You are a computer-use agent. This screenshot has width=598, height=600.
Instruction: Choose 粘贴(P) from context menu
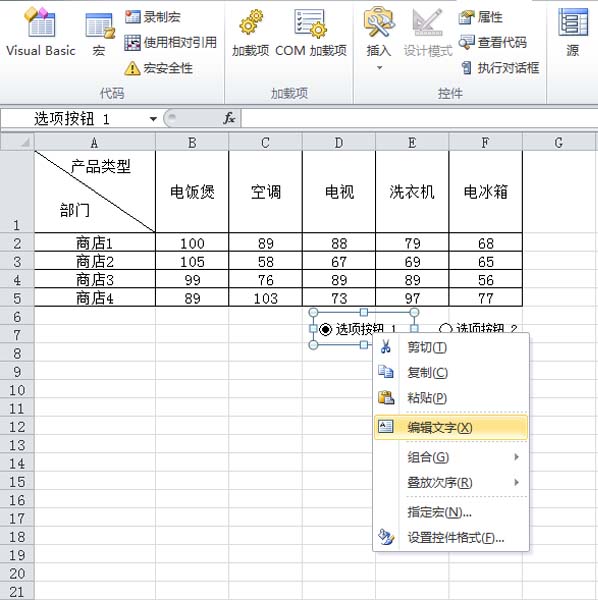pos(451,398)
